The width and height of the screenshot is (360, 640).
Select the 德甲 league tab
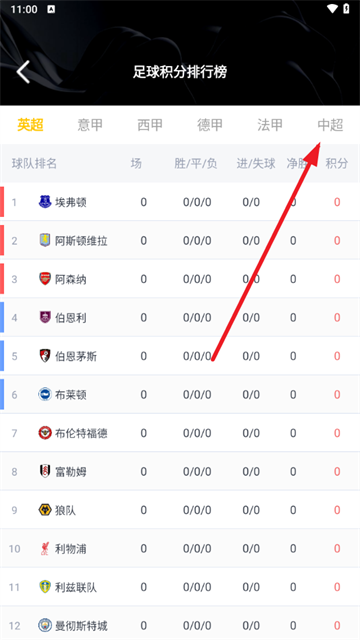pos(210,125)
